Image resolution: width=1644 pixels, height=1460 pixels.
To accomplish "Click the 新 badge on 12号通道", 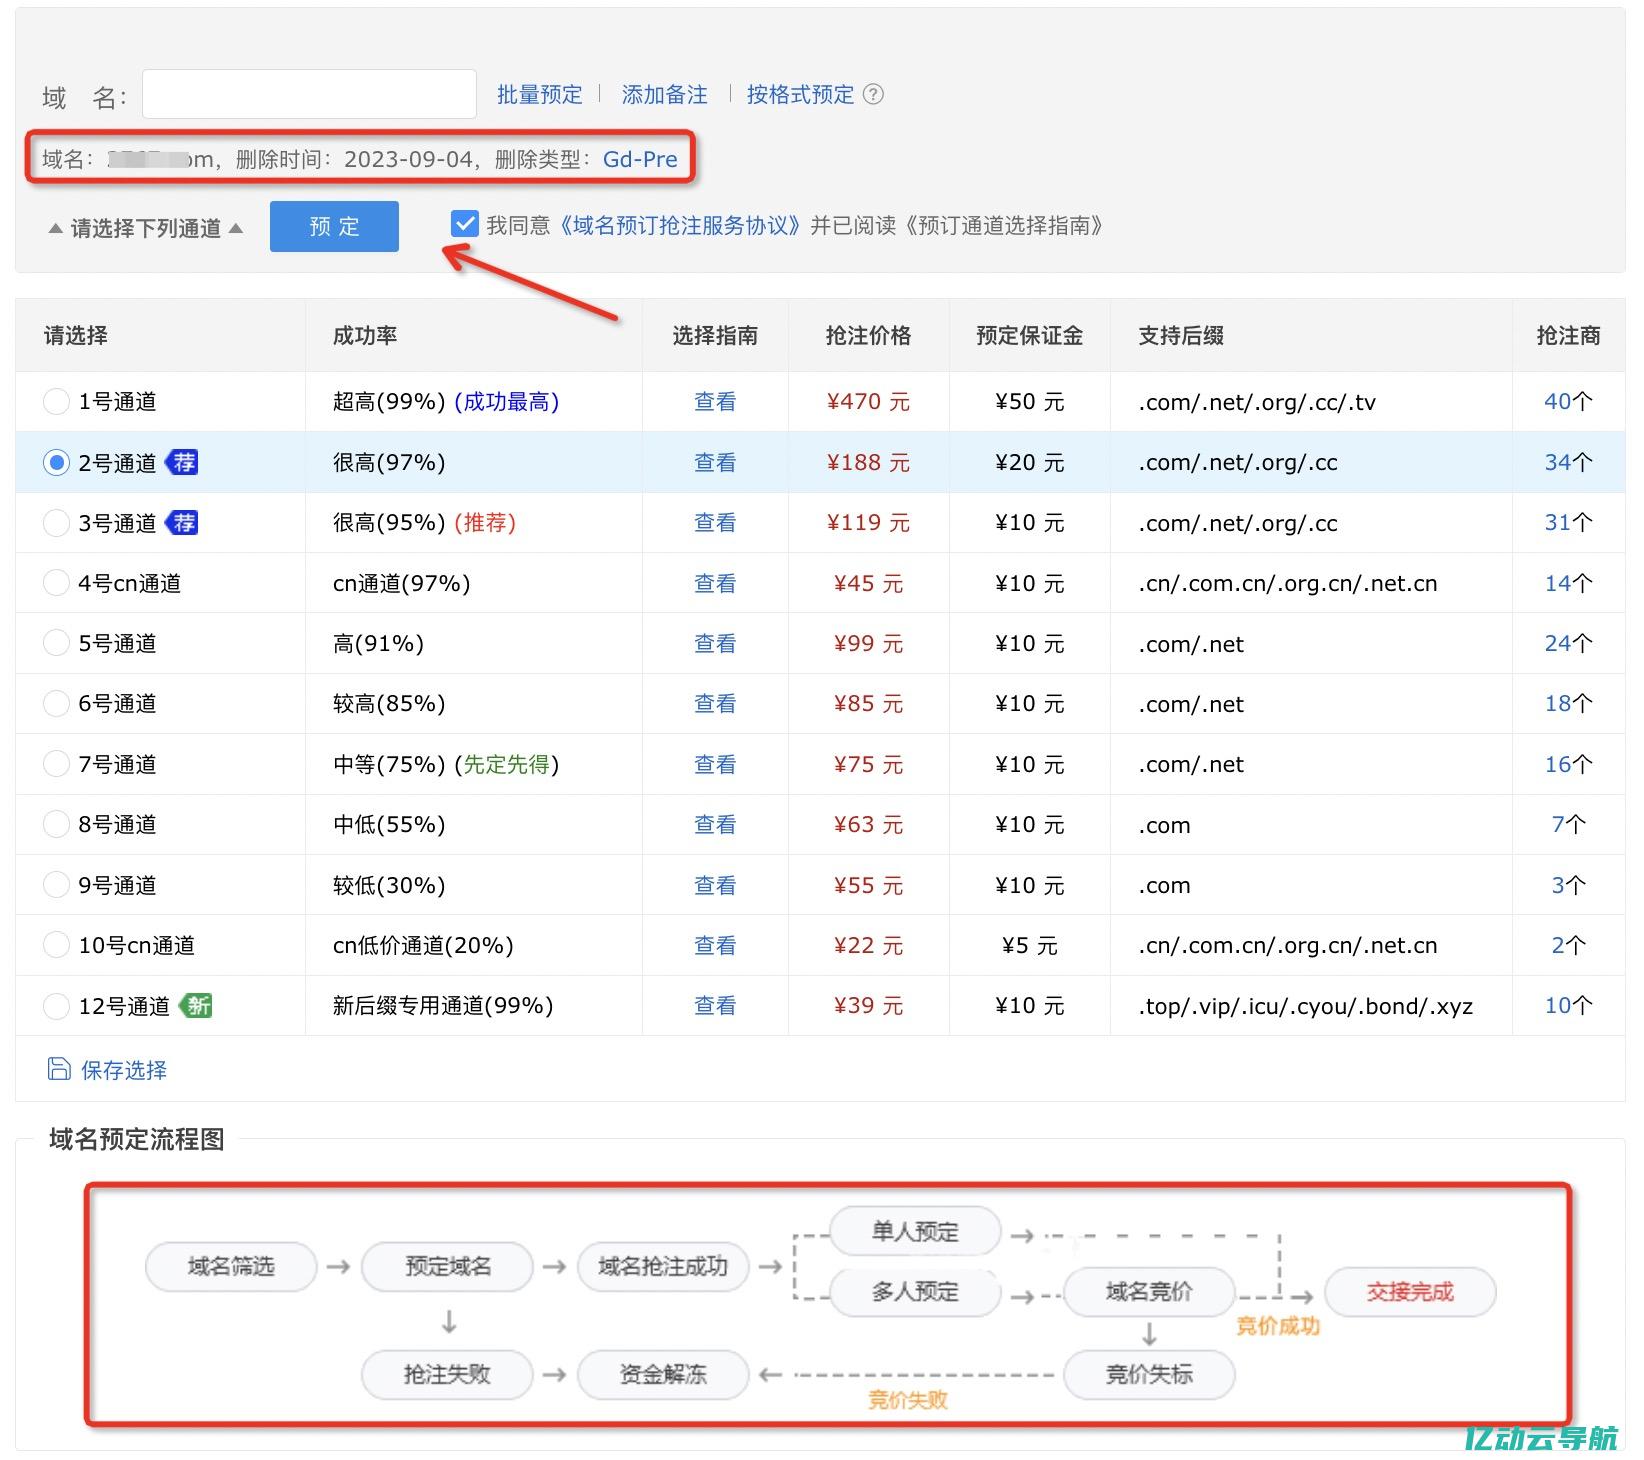I will [197, 1005].
